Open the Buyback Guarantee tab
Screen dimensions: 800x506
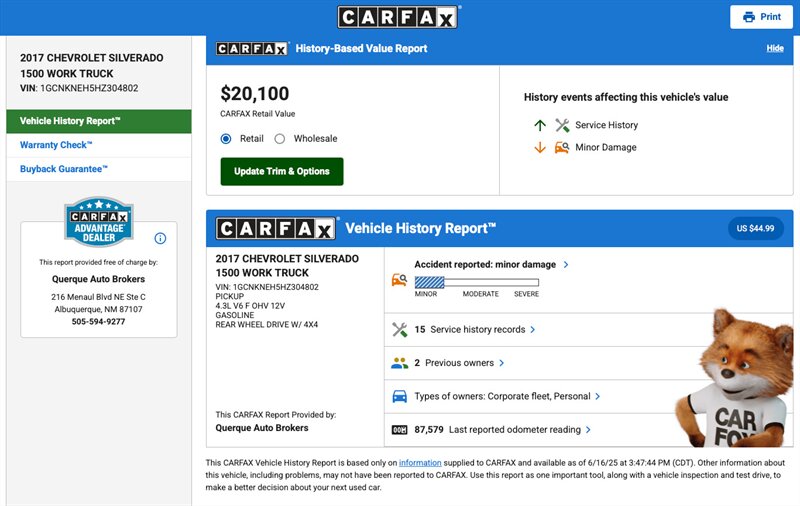pyautogui.click(x=64, y=169)
